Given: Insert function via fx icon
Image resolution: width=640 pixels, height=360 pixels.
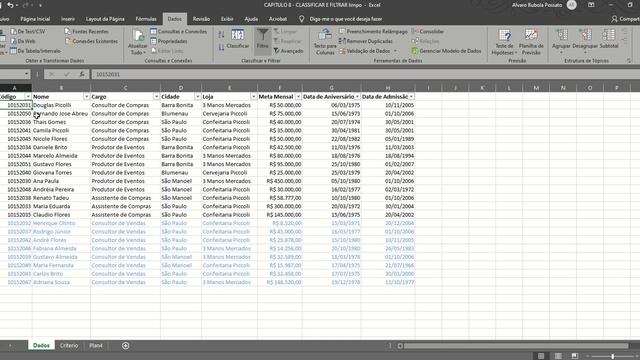Looking at the screenshot, I should (x=82, y=74).
